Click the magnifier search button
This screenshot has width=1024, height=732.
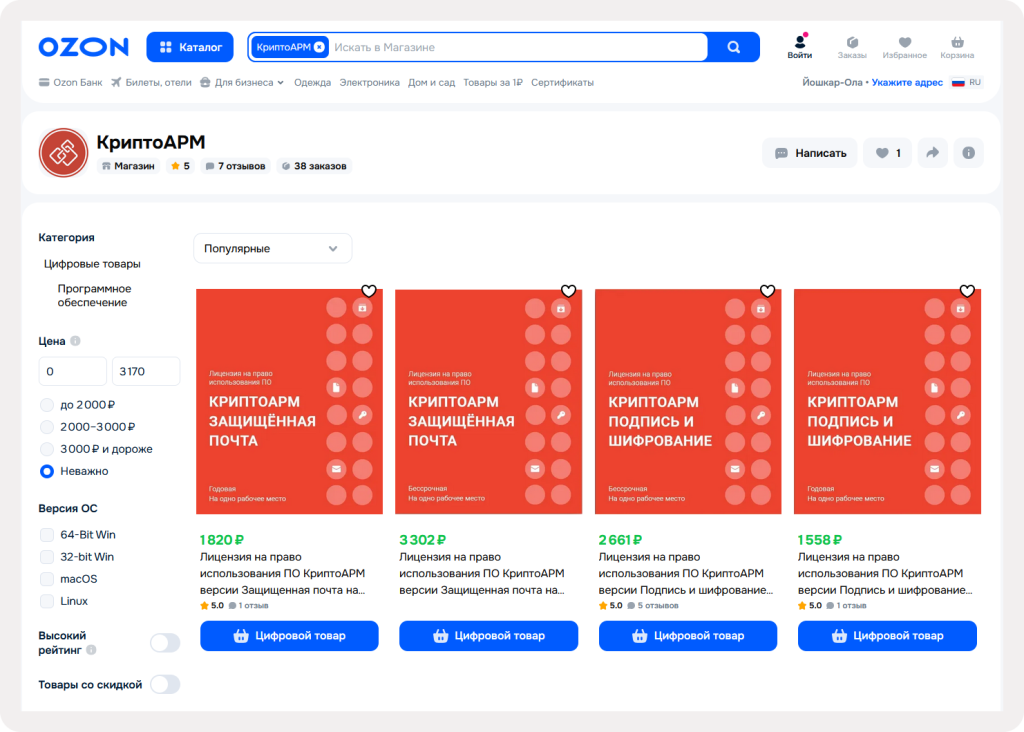[734, 47]
